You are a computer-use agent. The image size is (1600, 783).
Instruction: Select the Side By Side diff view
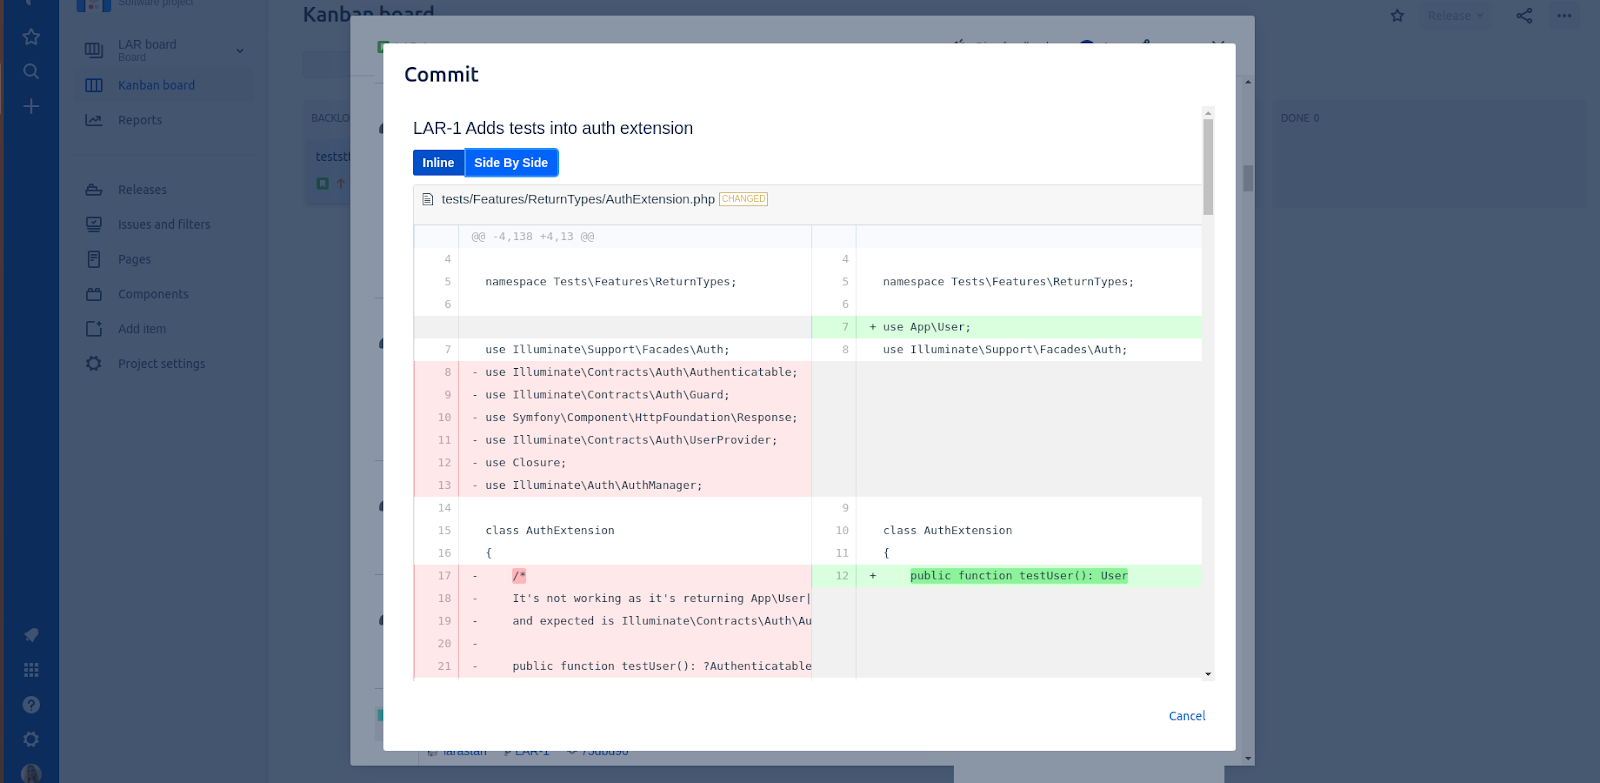tap(511, 163)
